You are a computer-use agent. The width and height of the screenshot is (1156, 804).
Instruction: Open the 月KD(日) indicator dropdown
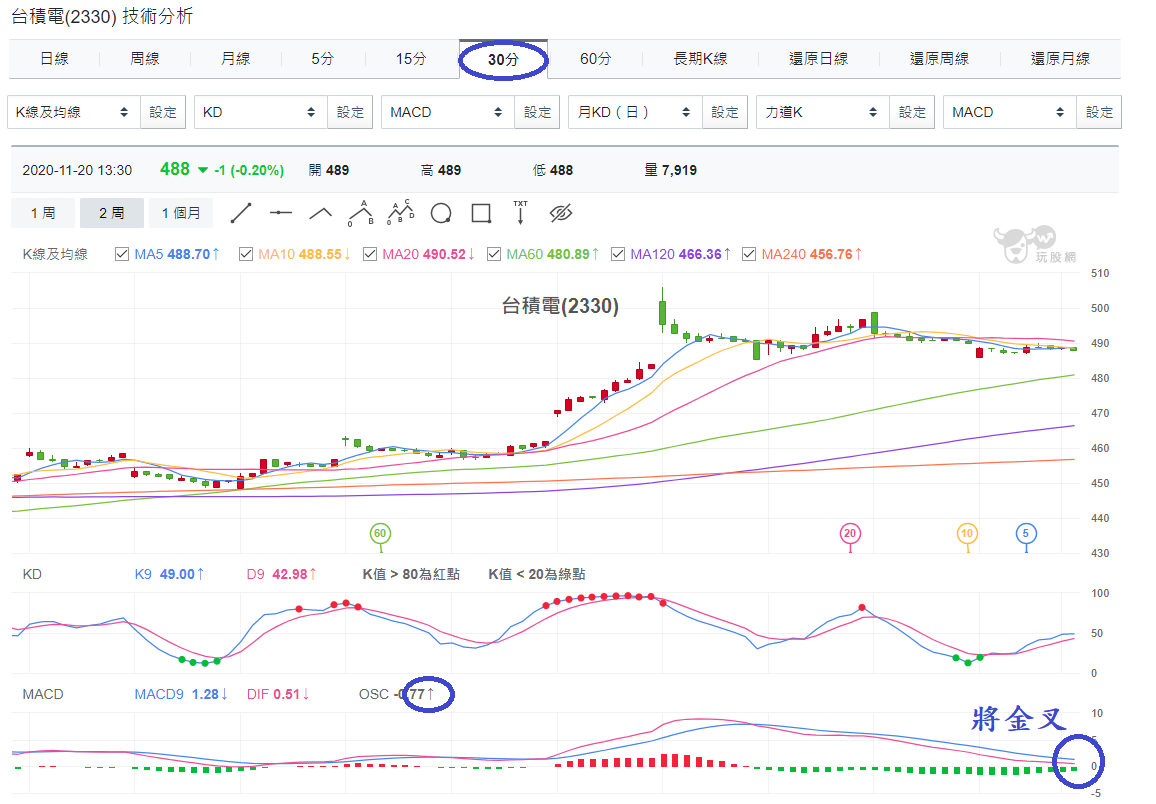click(x=635, y=112)
